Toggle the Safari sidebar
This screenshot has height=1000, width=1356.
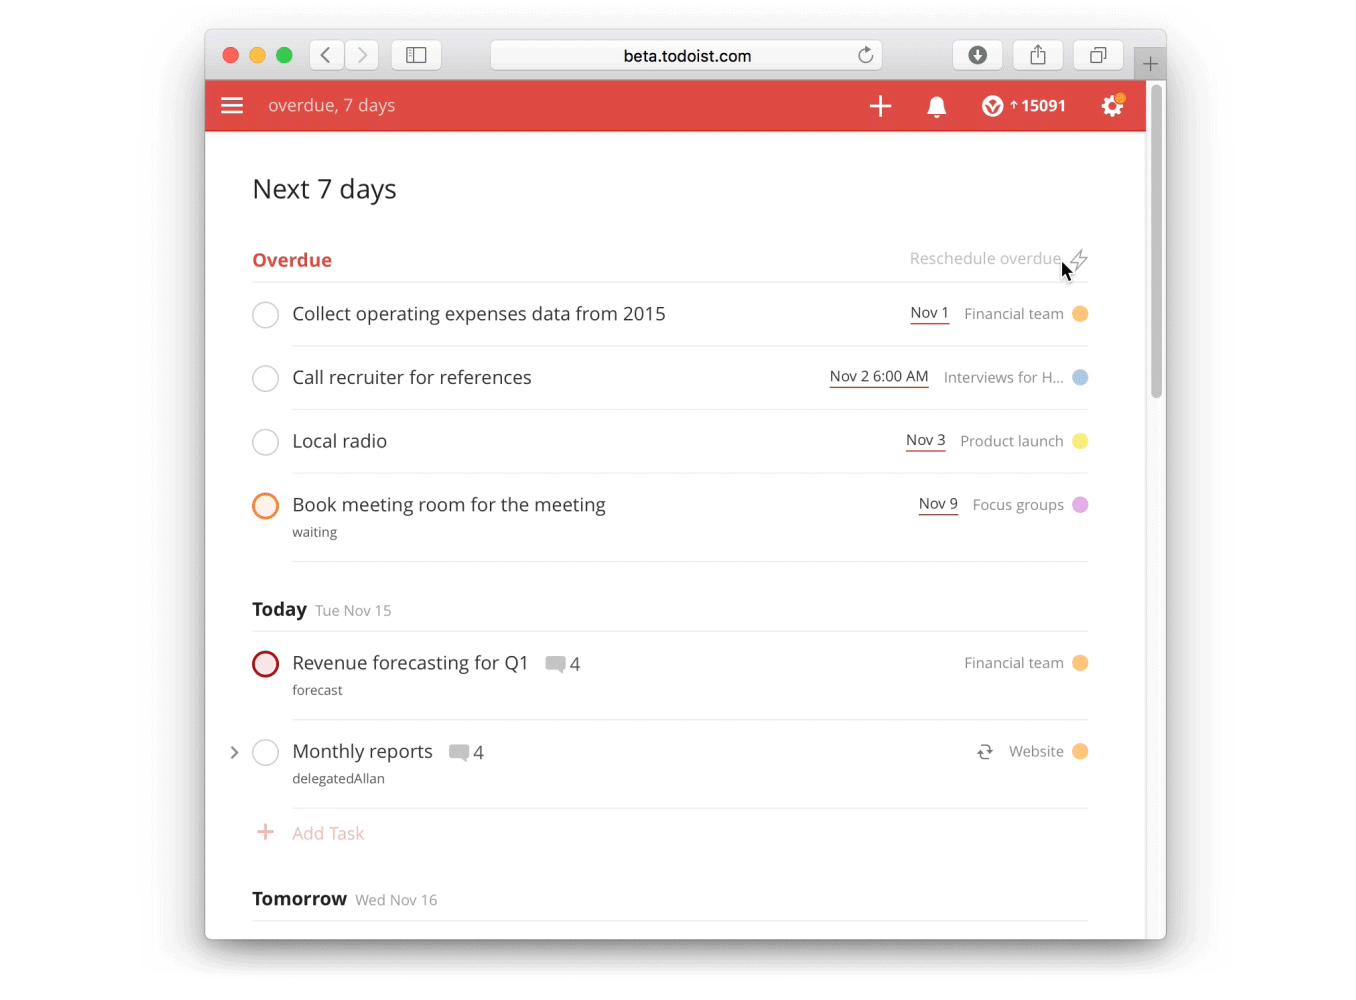(416, 55)
